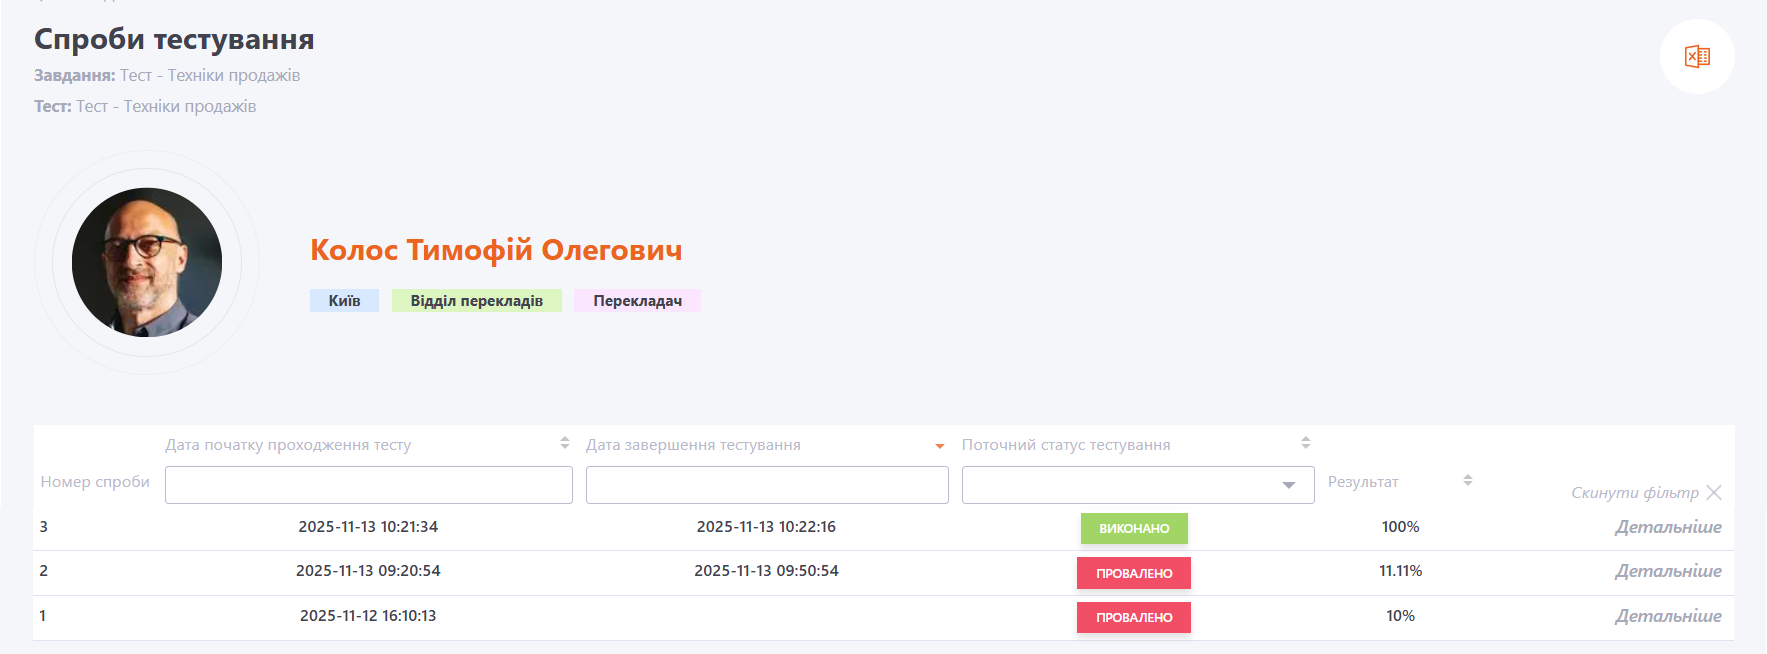Click the name Колос Тимофій Олегович

coord(496,250)
